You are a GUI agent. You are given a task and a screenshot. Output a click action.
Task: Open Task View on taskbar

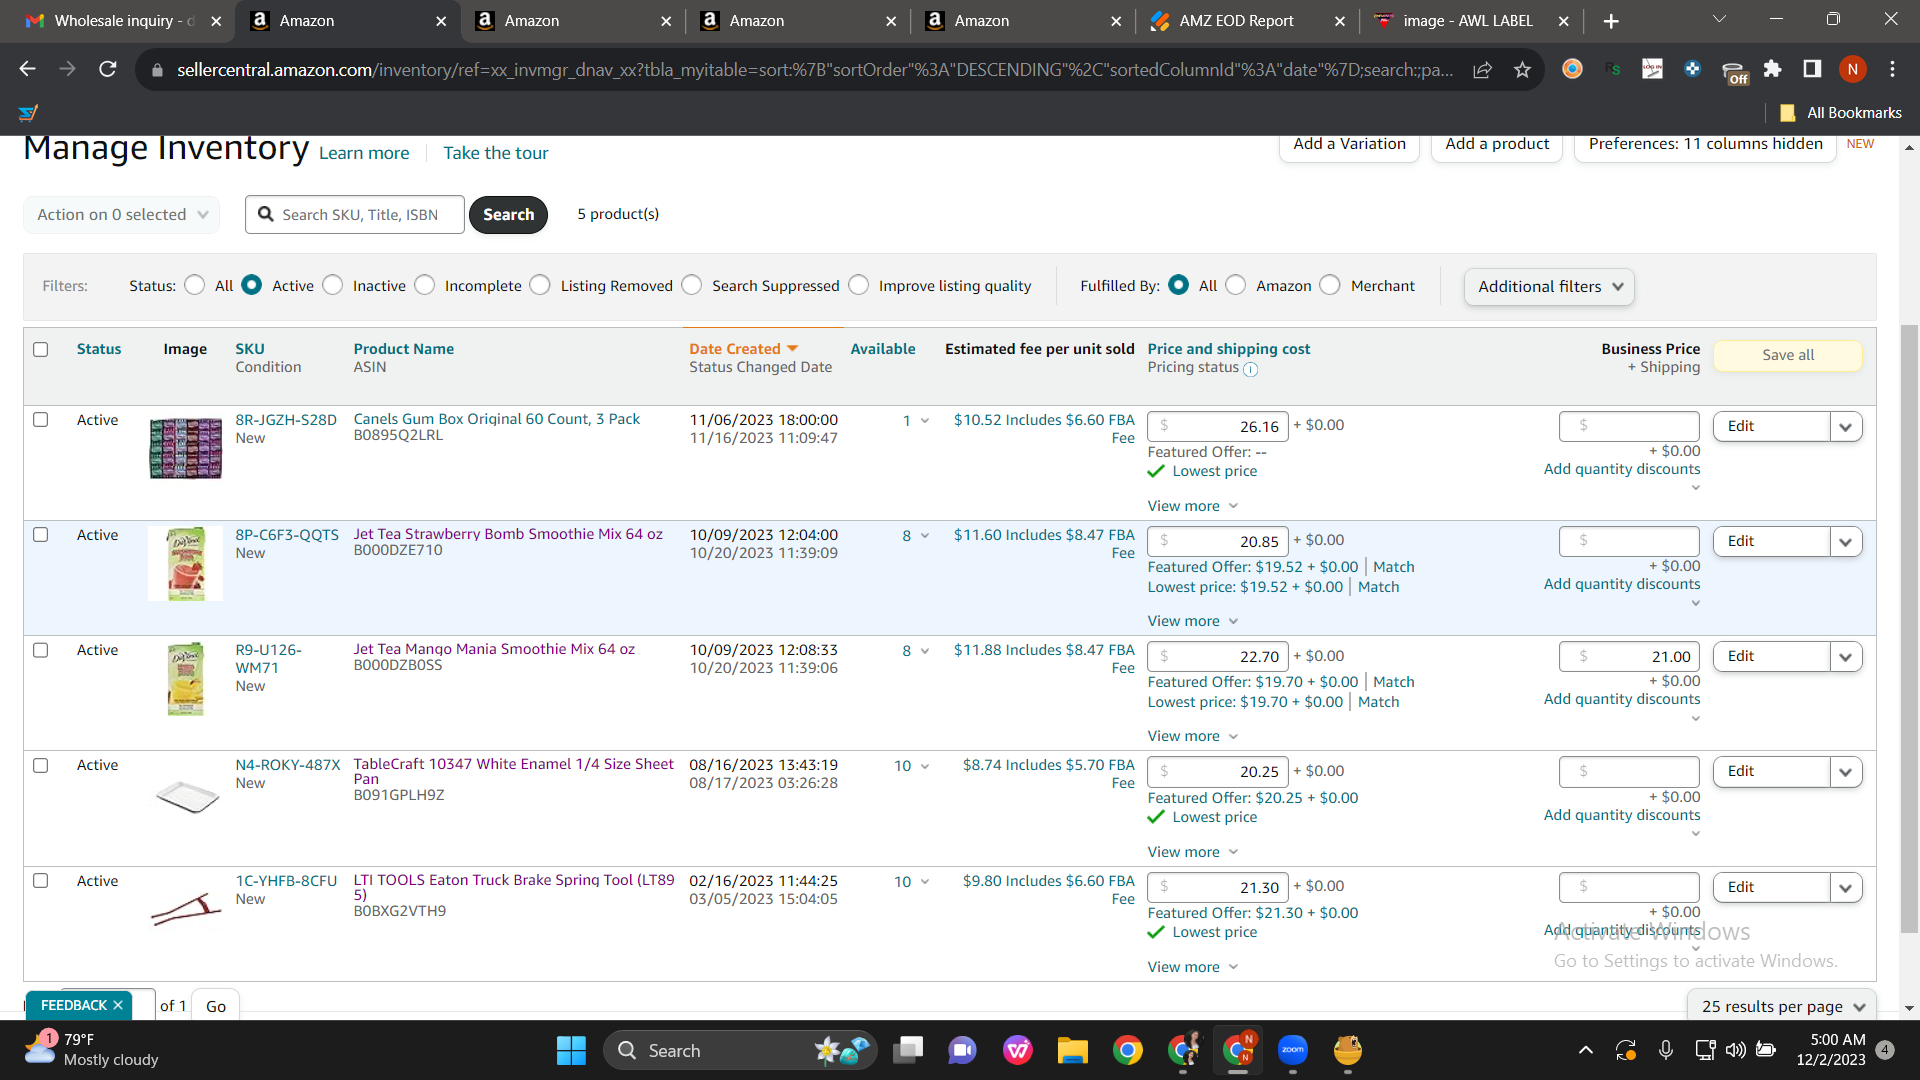[x=908, y=1050]
